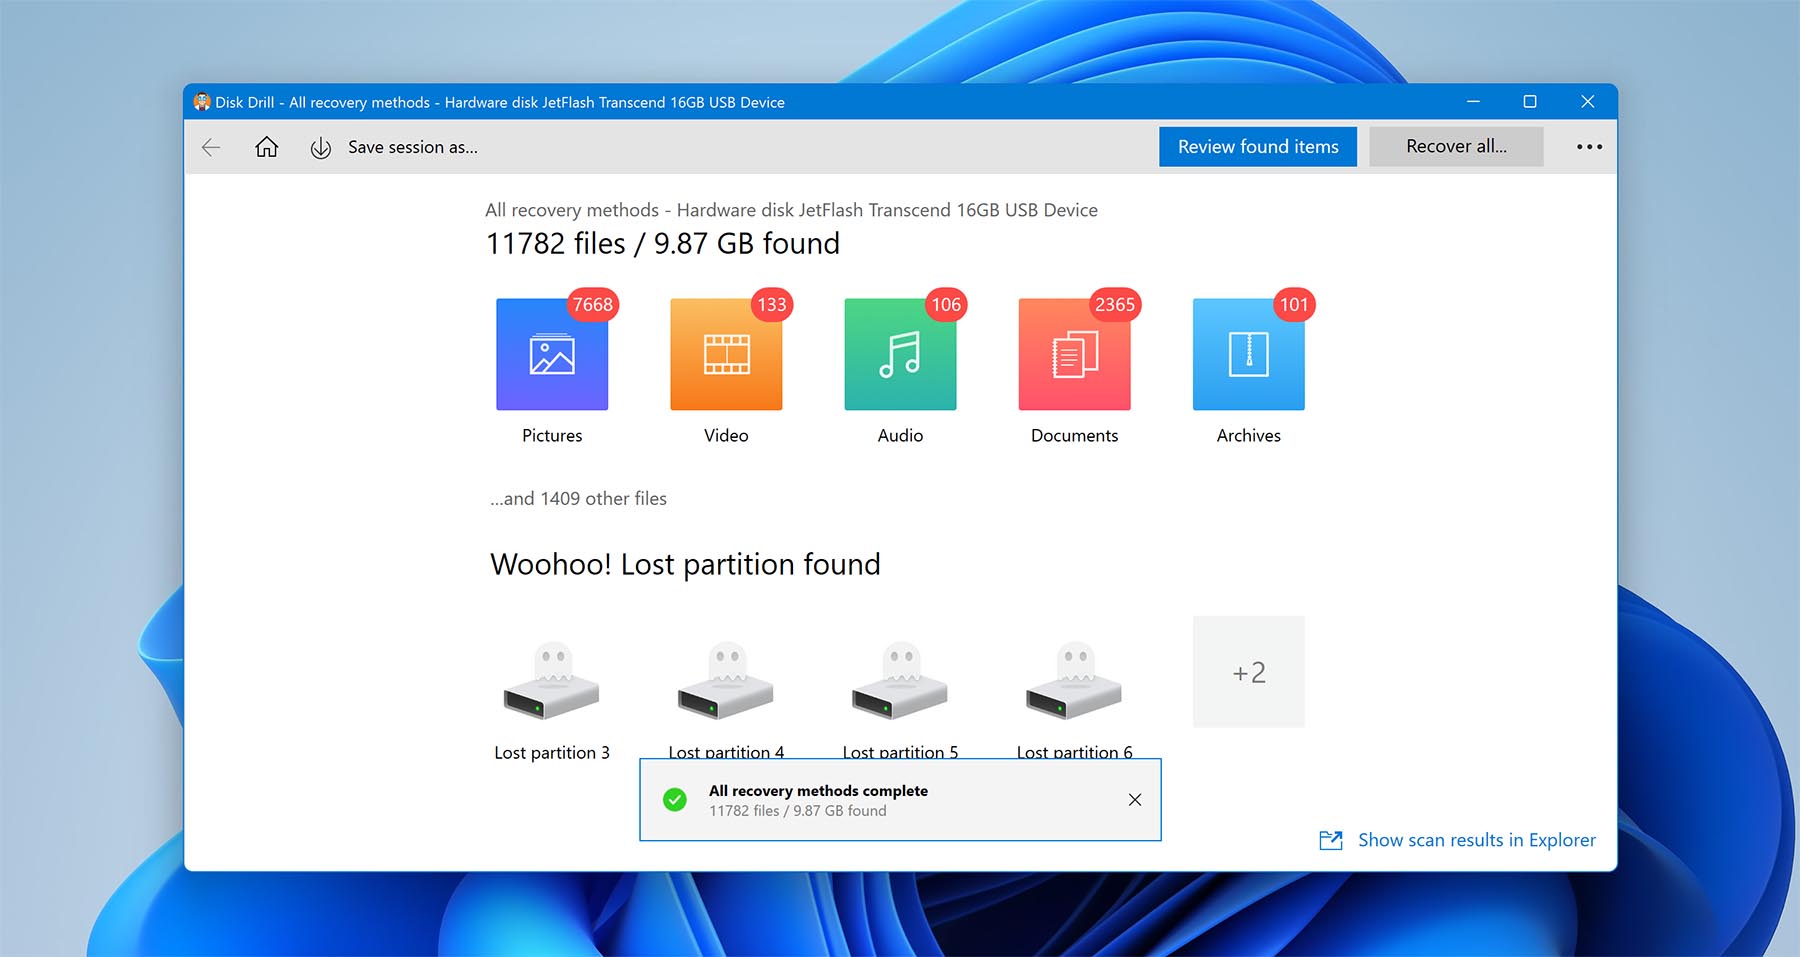Click All recovery methods complete text

pos(818,791)
